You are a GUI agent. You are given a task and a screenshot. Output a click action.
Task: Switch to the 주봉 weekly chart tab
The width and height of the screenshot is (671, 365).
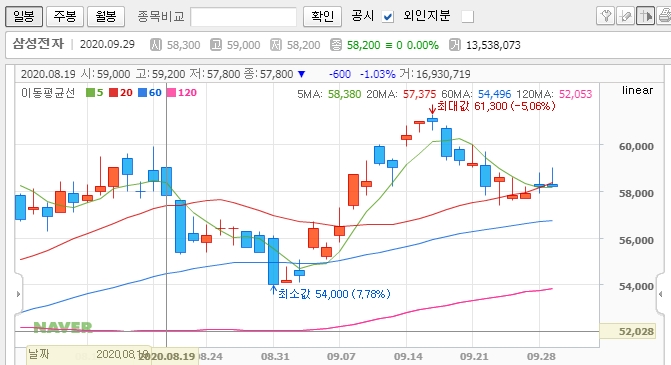click(65, 16)
